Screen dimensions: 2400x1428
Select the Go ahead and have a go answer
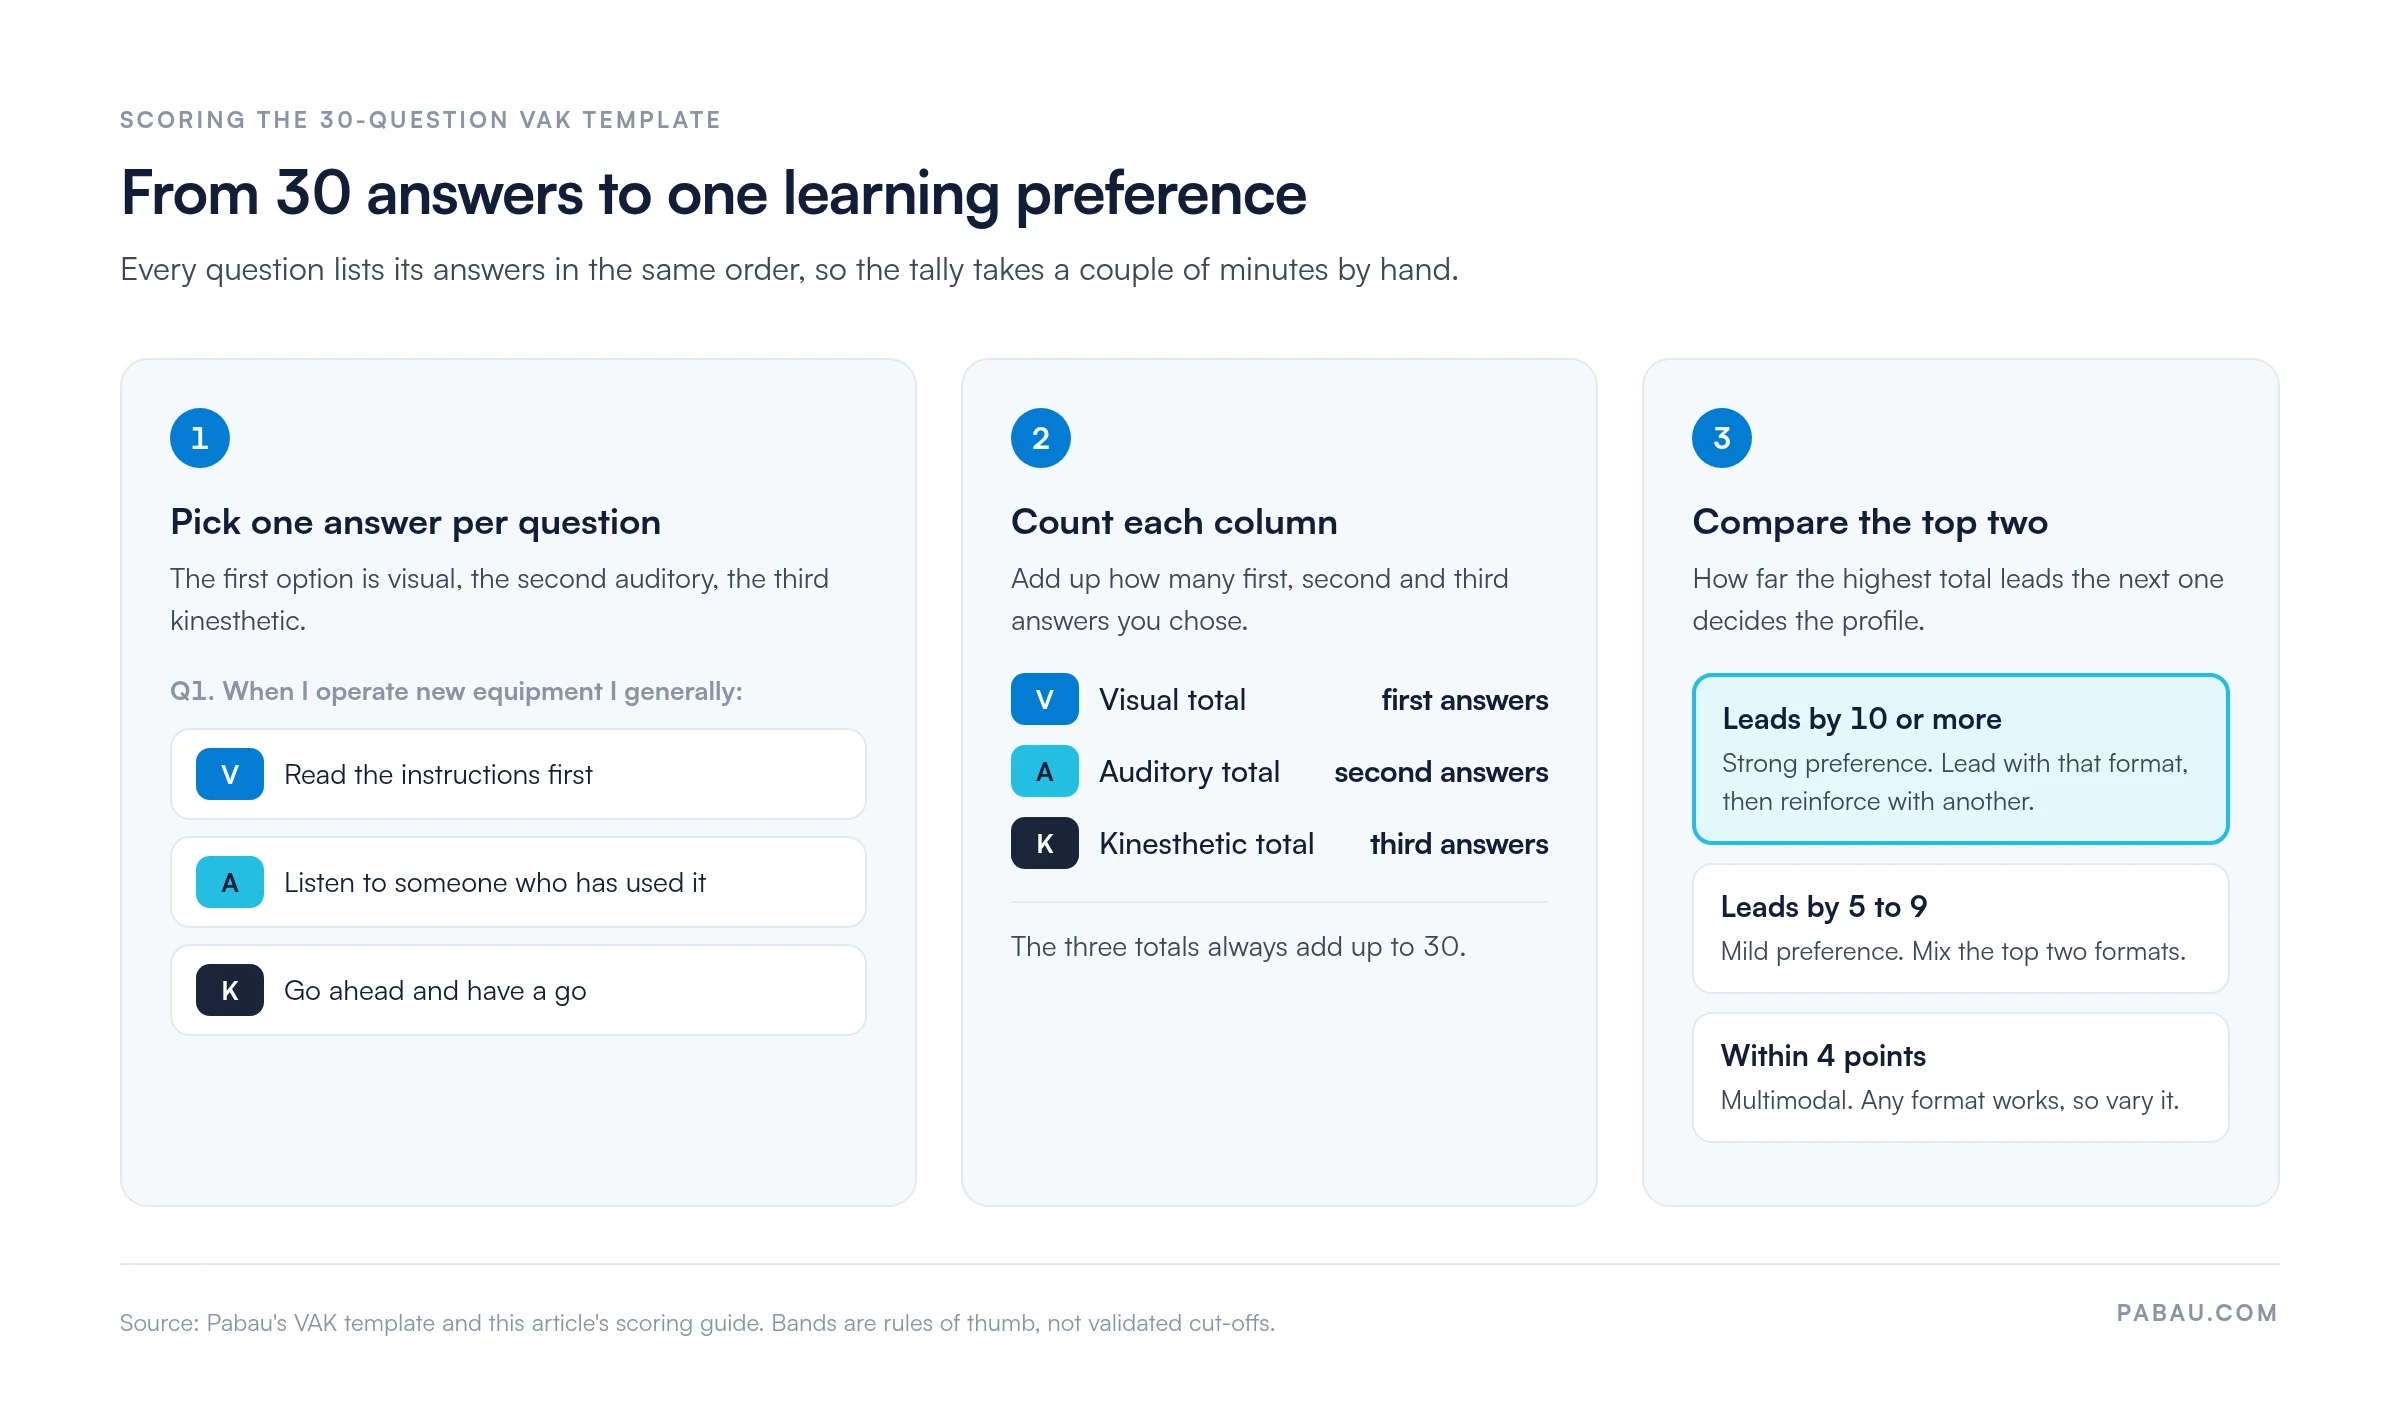[518, 990]
